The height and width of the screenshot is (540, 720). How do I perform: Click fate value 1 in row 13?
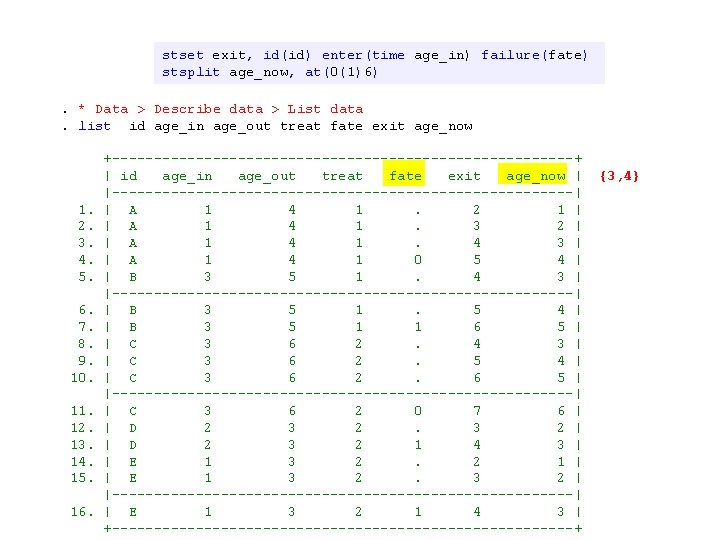[x=418, y=444]
